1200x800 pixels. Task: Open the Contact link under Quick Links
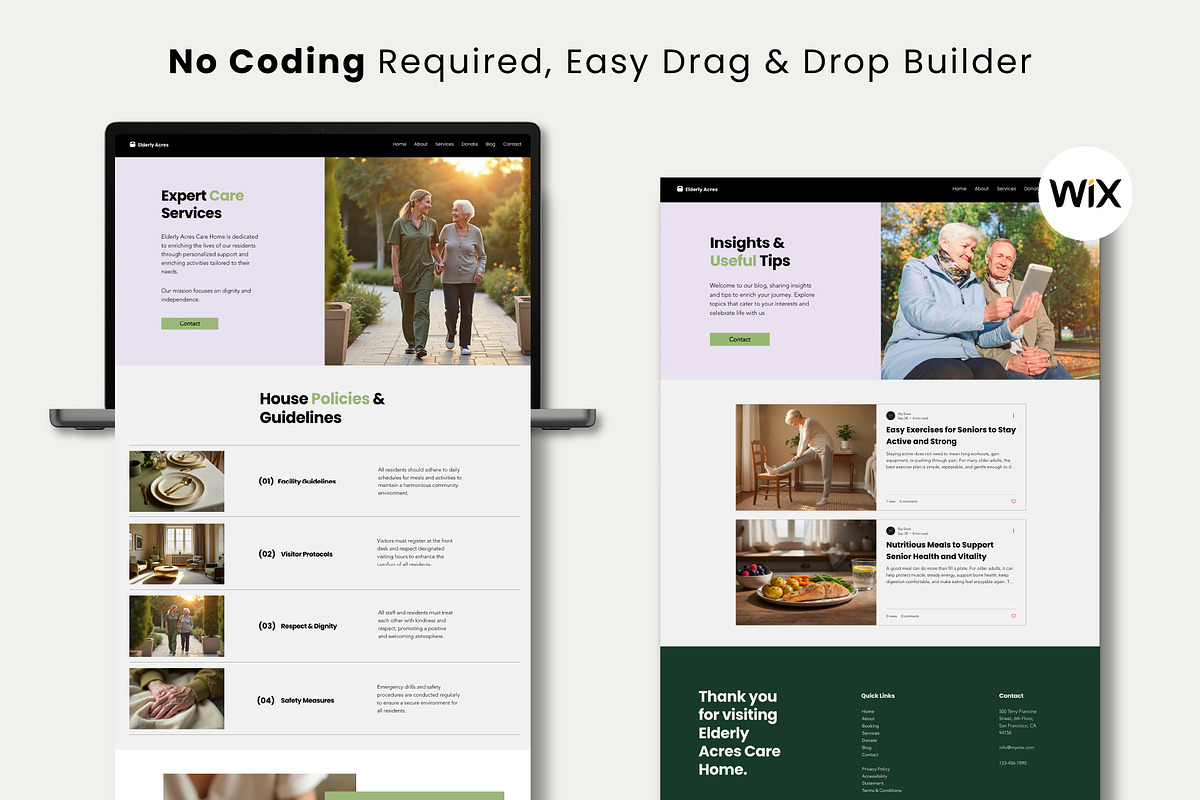tap(870, 754)
